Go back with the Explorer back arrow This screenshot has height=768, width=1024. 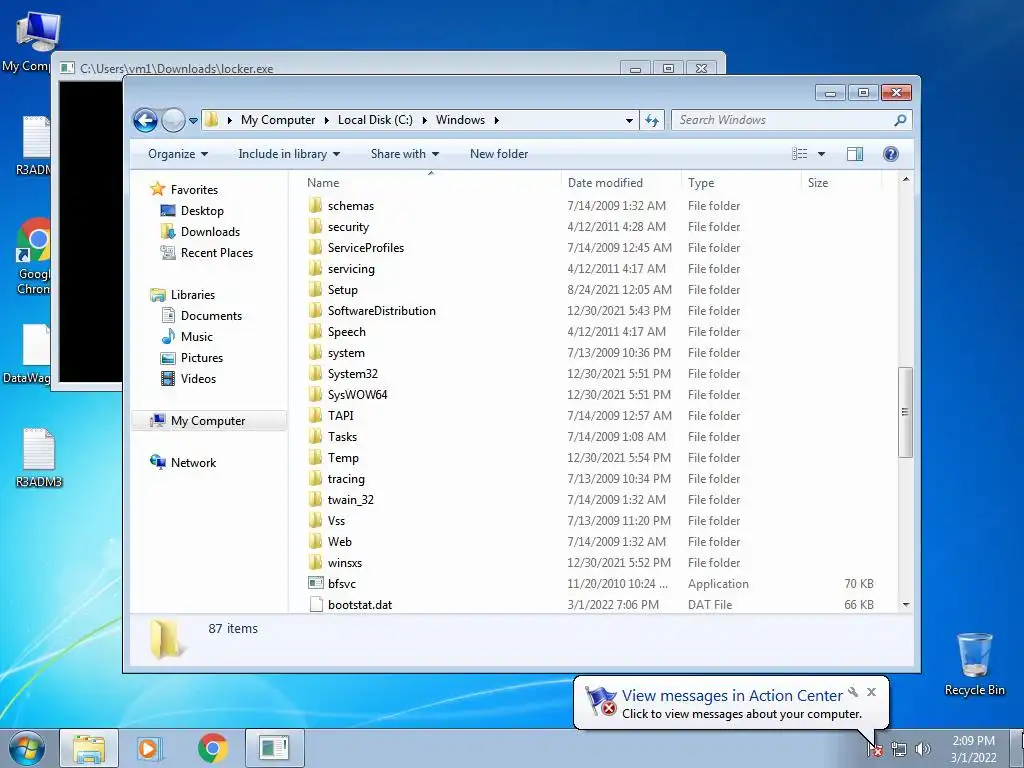pyautogui.click(x=145, y=120)
